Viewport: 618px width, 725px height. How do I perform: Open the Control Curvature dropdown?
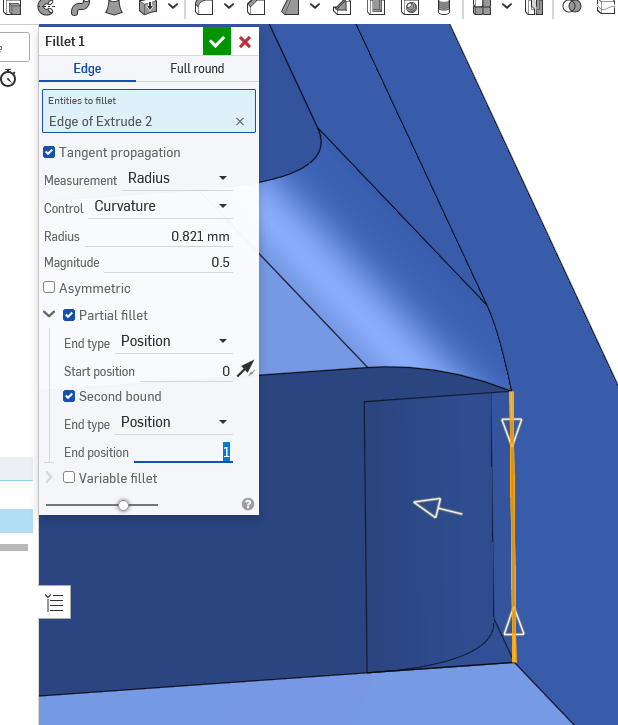tap(160, 206)
